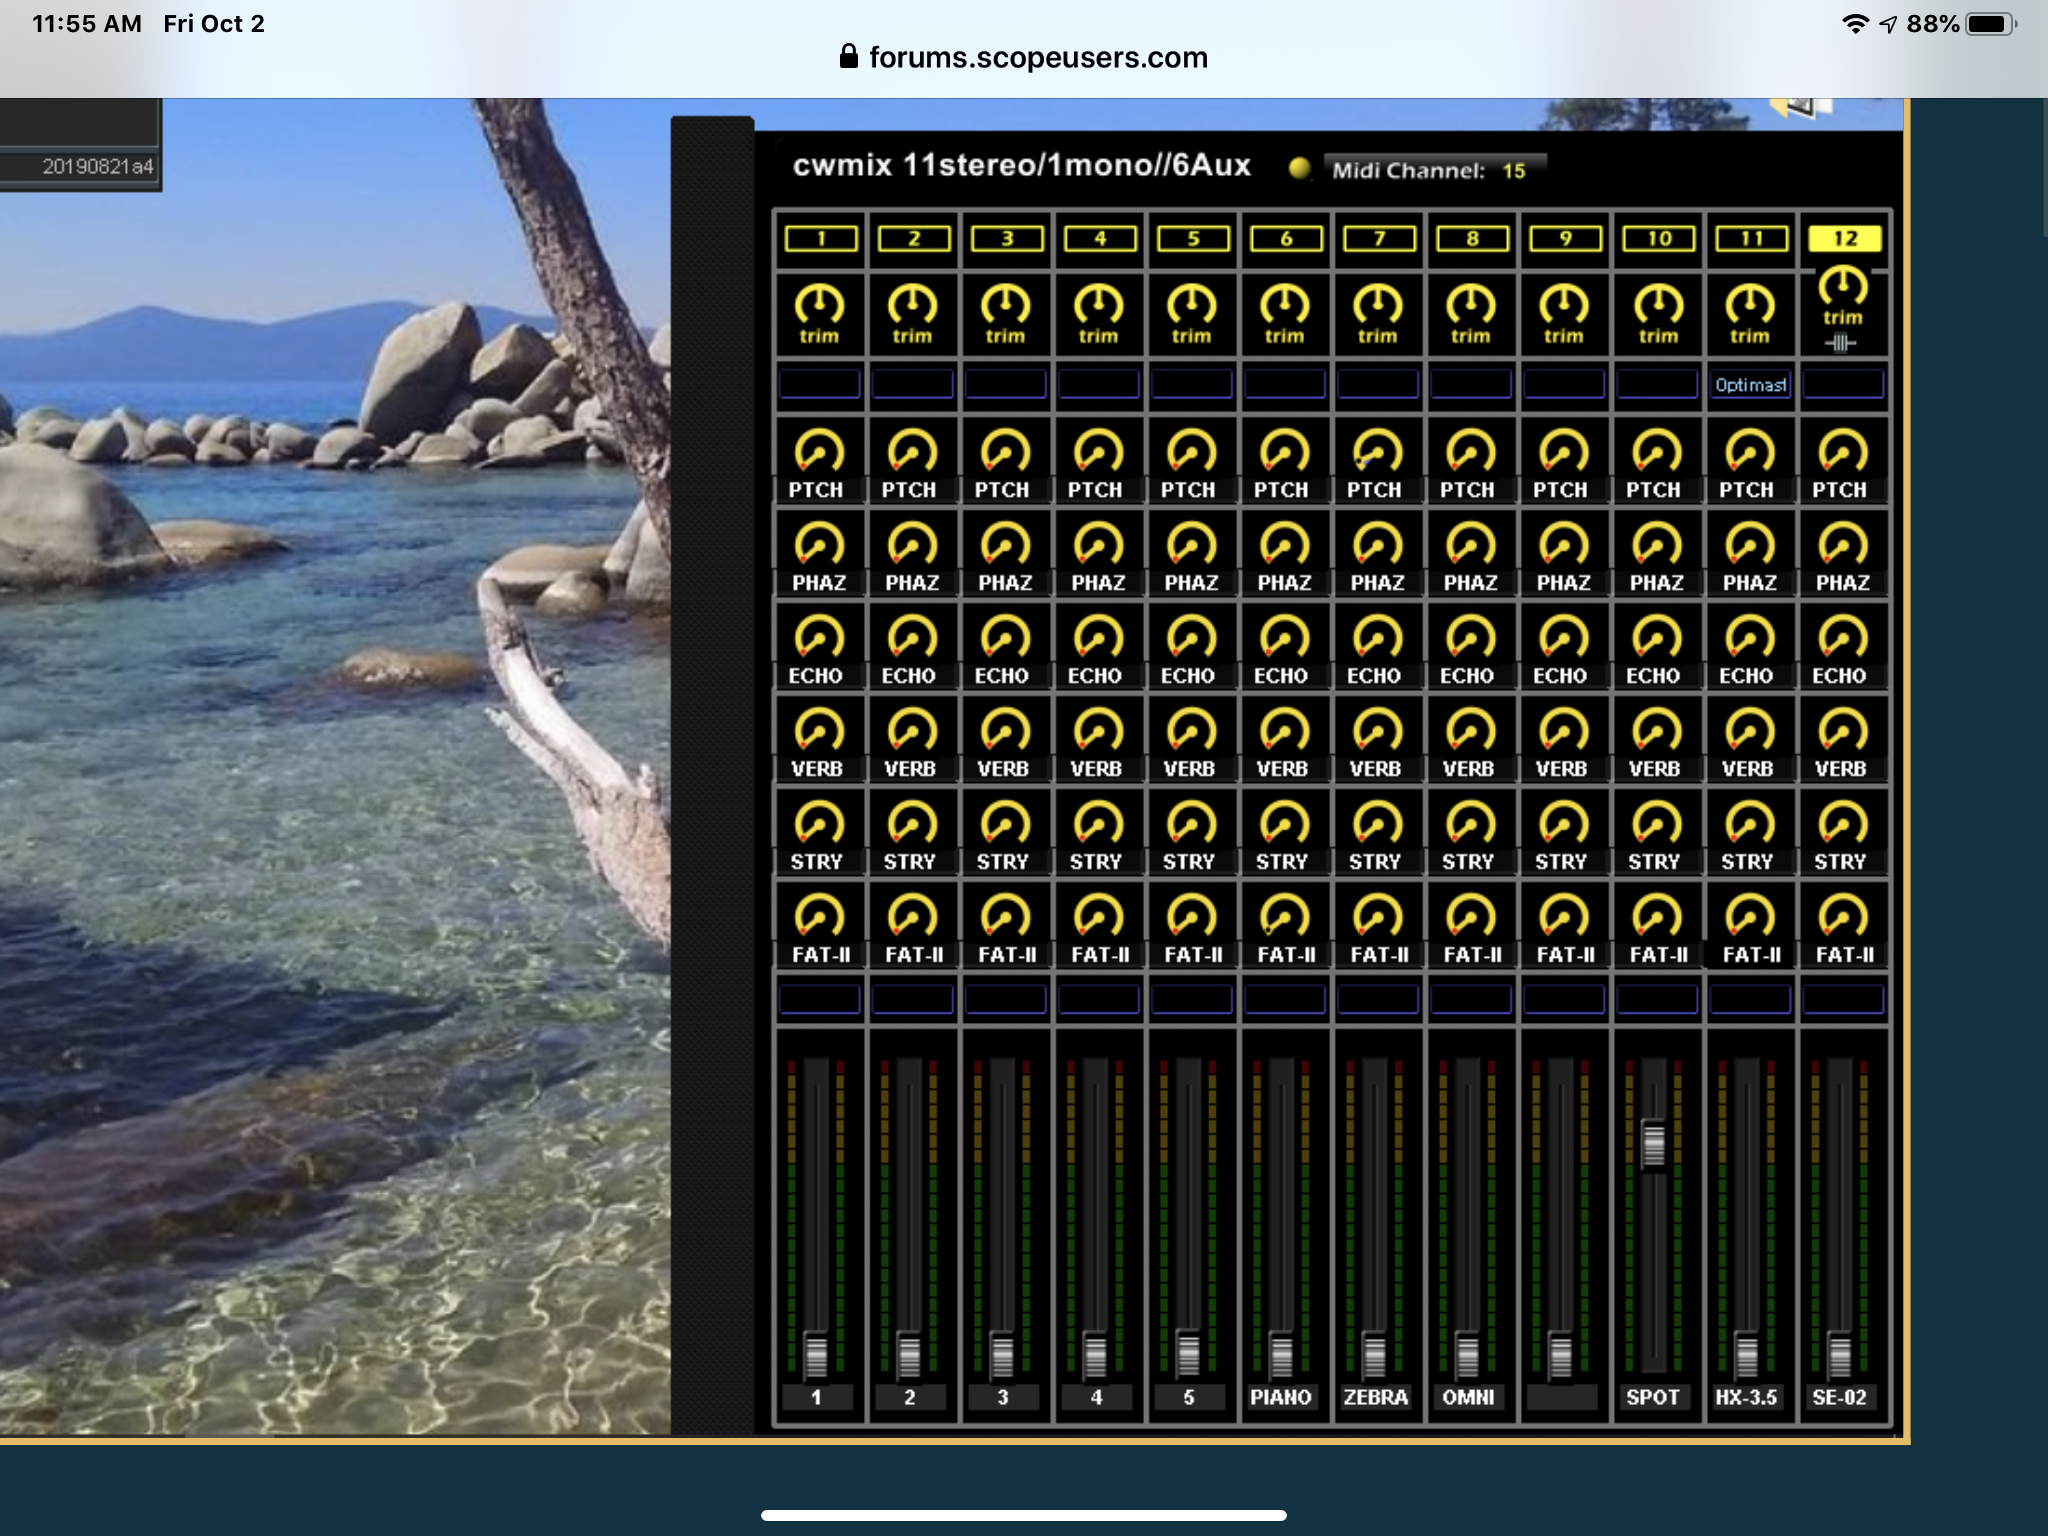Open the lower insert slot on channel 10
Image resolution: width=2048 pixels, height=1536 pixels.
1657,999
